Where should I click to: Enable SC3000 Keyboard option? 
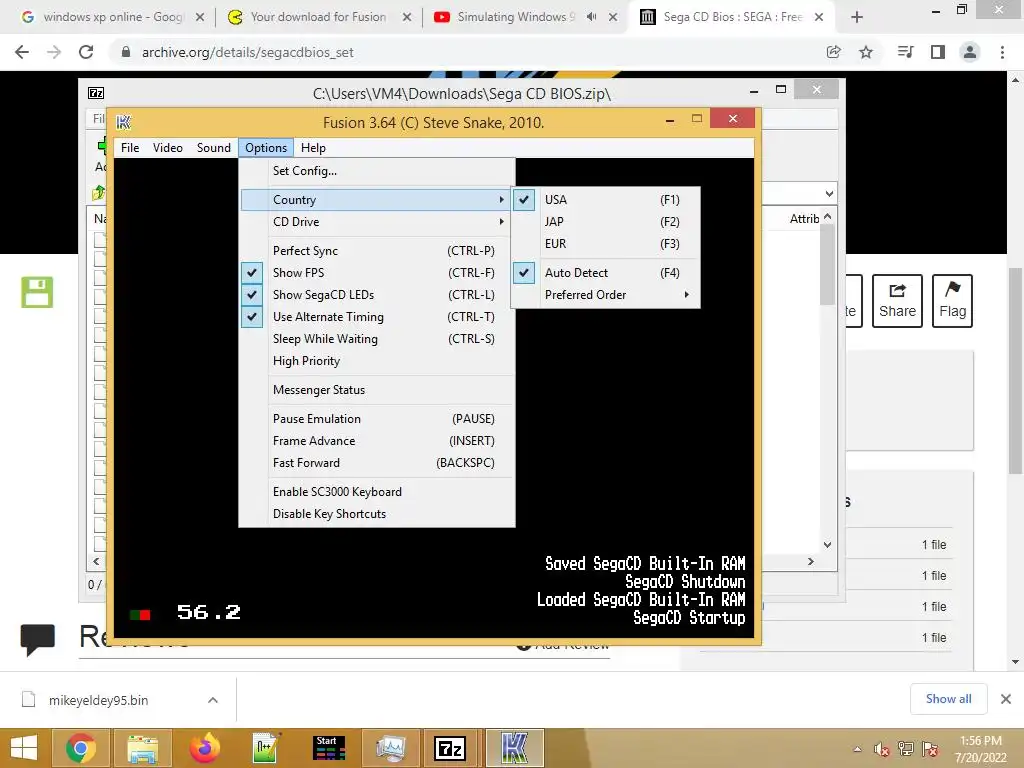tap(377, 492)
